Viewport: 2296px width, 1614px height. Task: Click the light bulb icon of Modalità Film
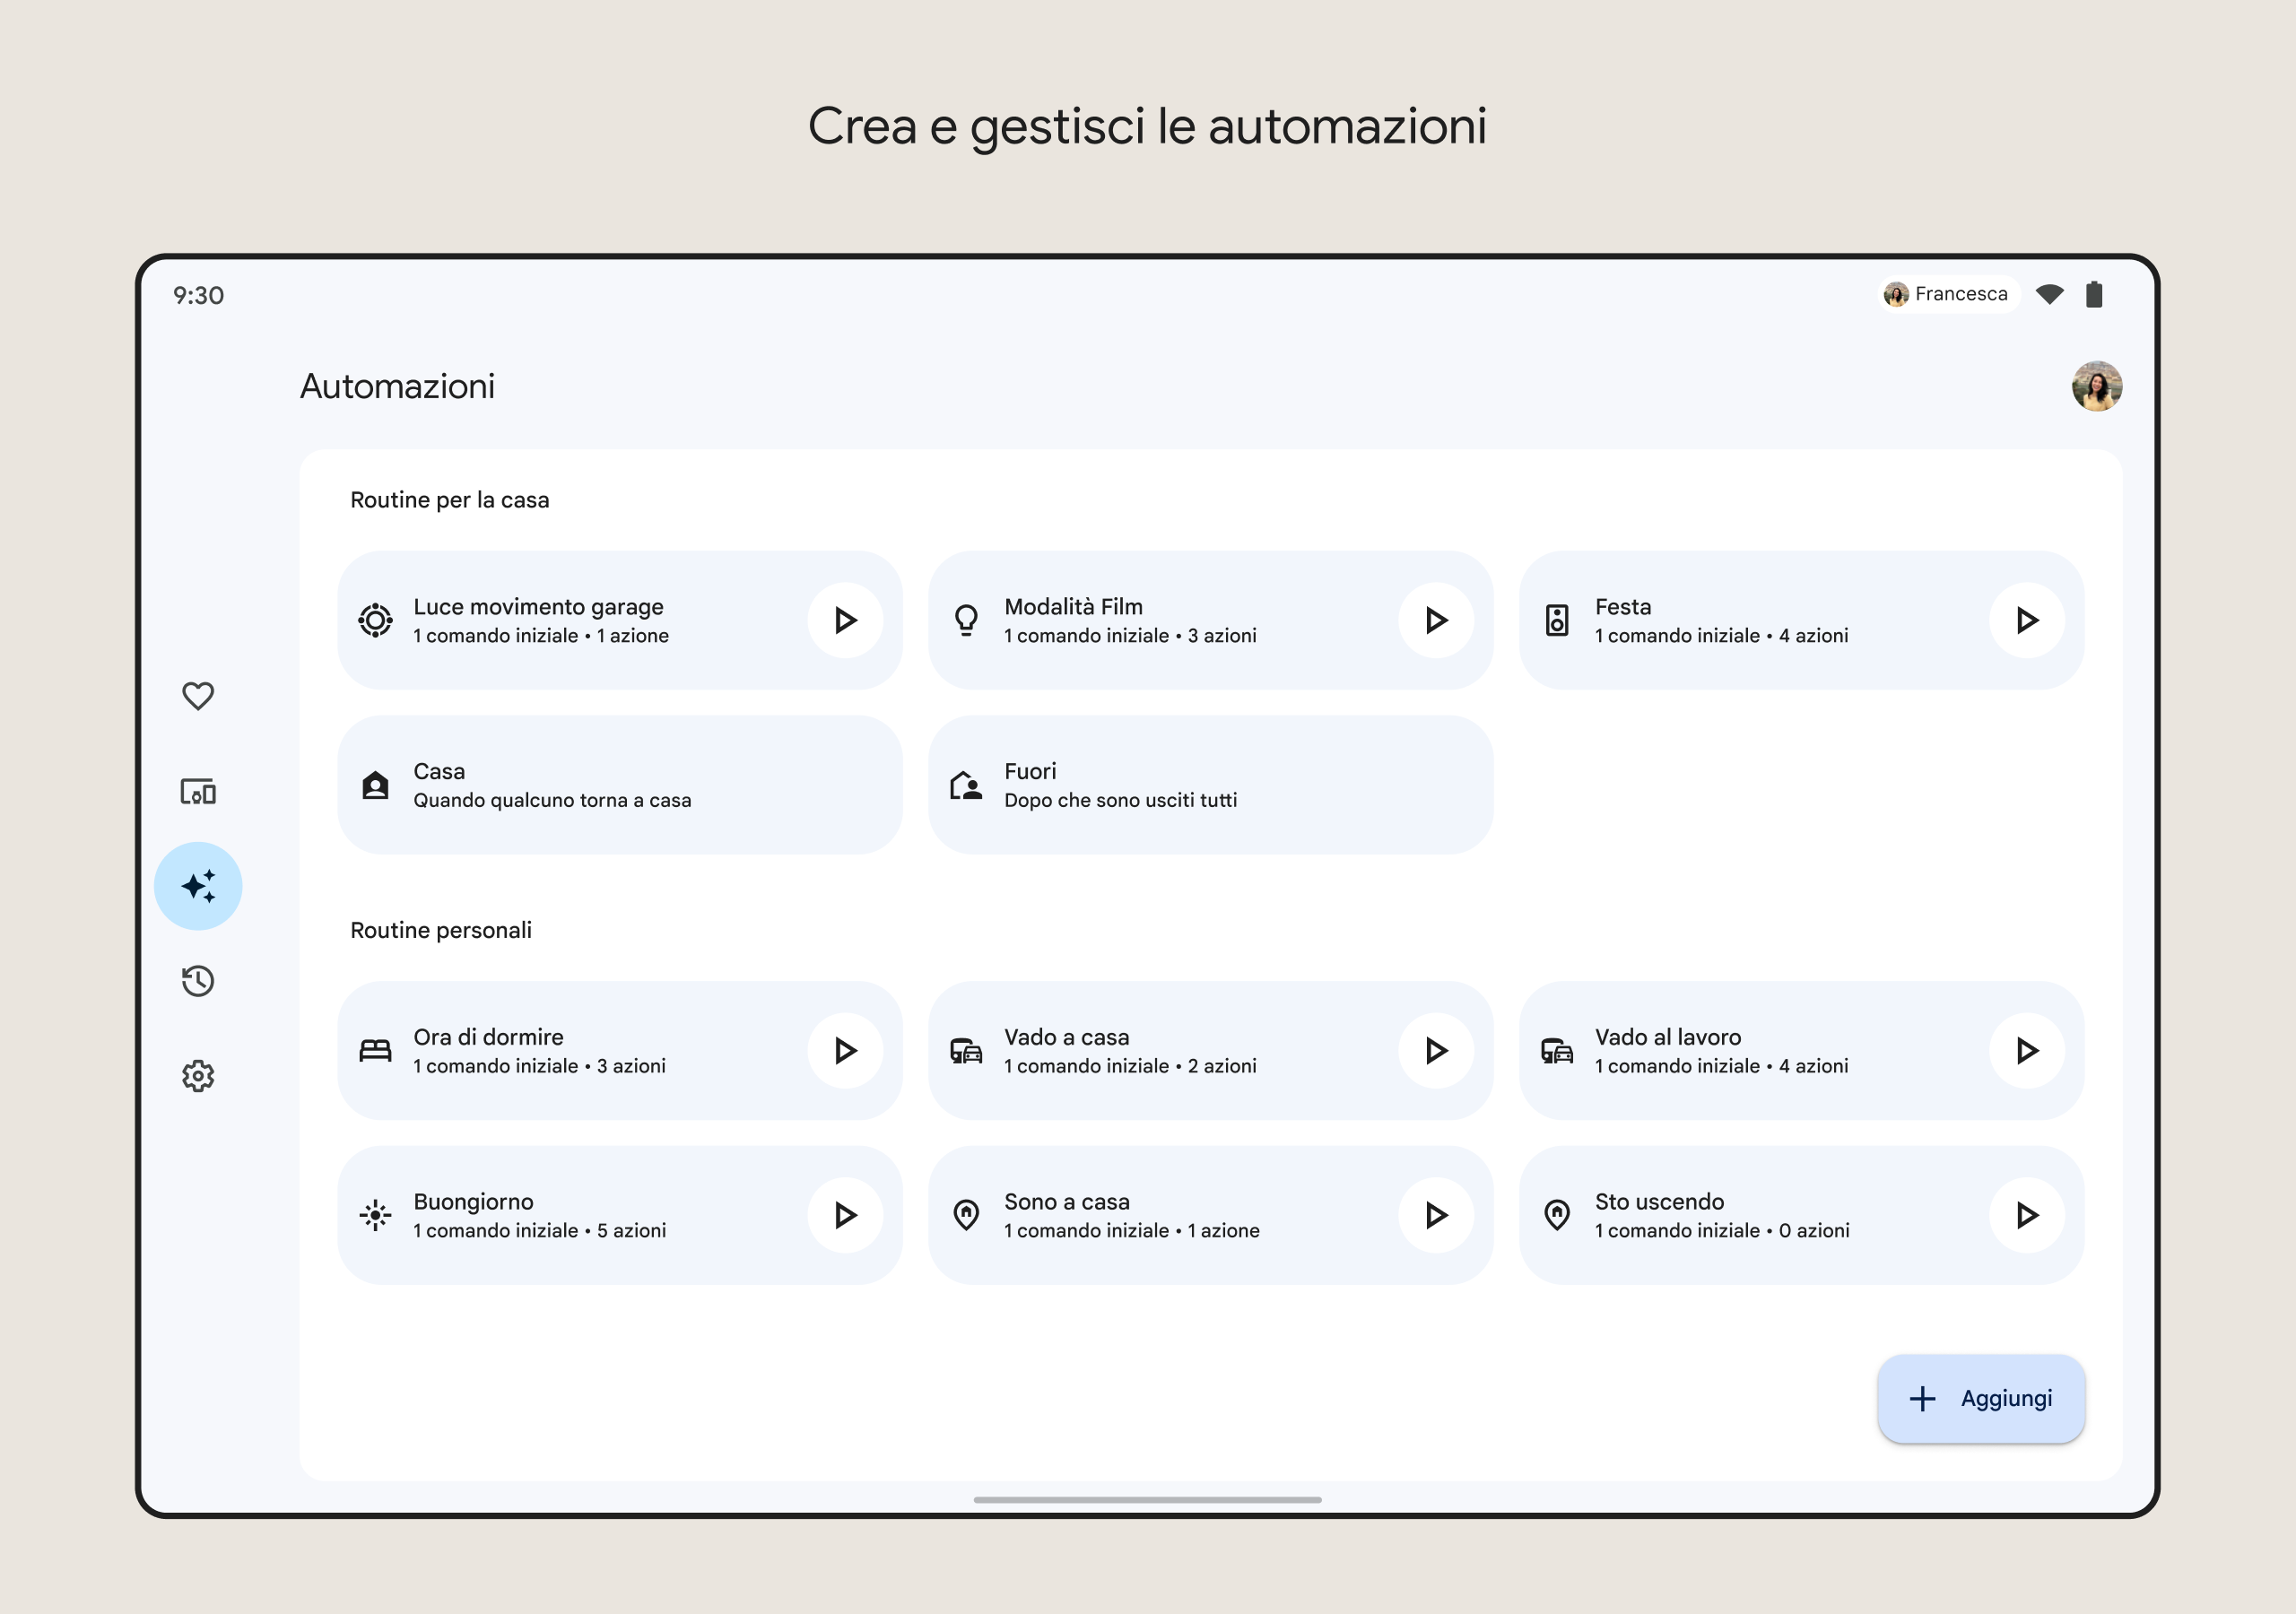point(966,620)
